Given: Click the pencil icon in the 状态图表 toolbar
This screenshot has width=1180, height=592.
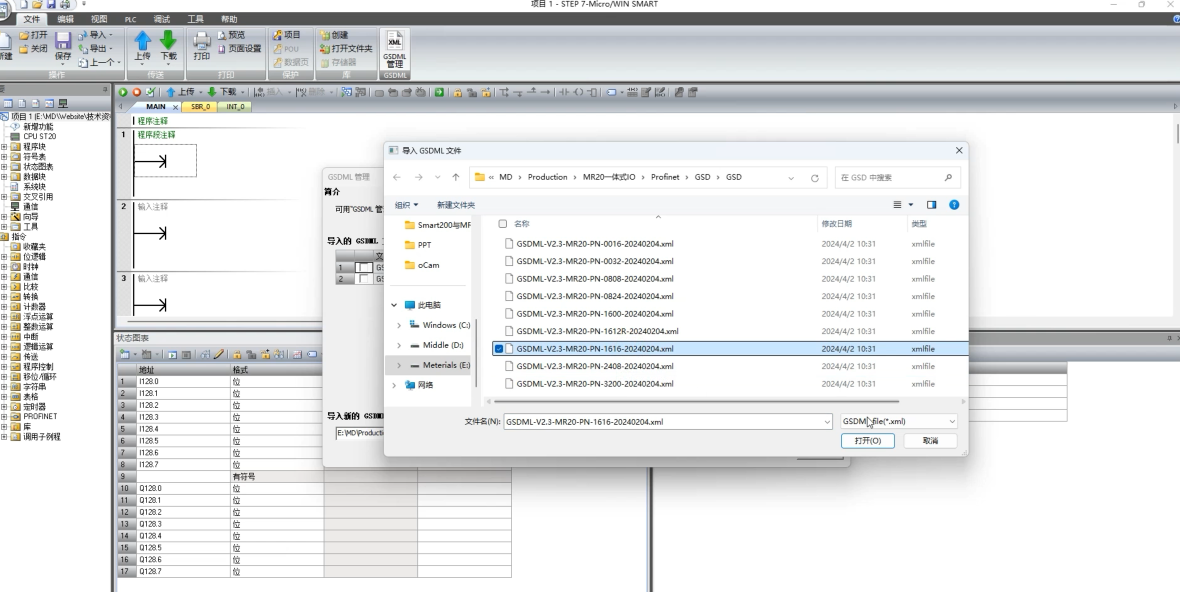Looking at the screenshot, I should (x=219, y=354).
